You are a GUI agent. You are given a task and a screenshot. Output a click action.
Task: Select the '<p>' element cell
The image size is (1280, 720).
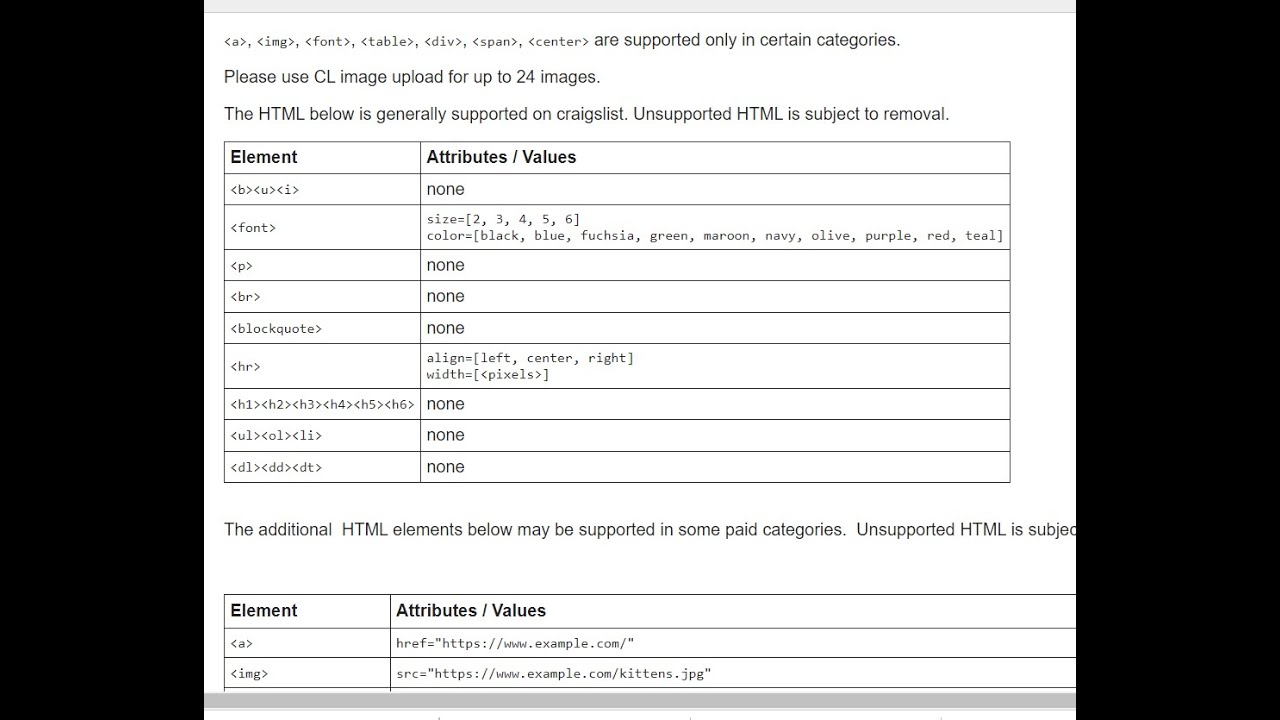322,265
